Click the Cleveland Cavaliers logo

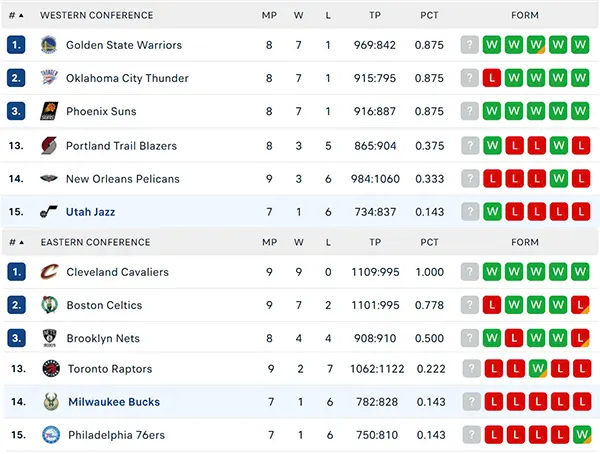49,272
